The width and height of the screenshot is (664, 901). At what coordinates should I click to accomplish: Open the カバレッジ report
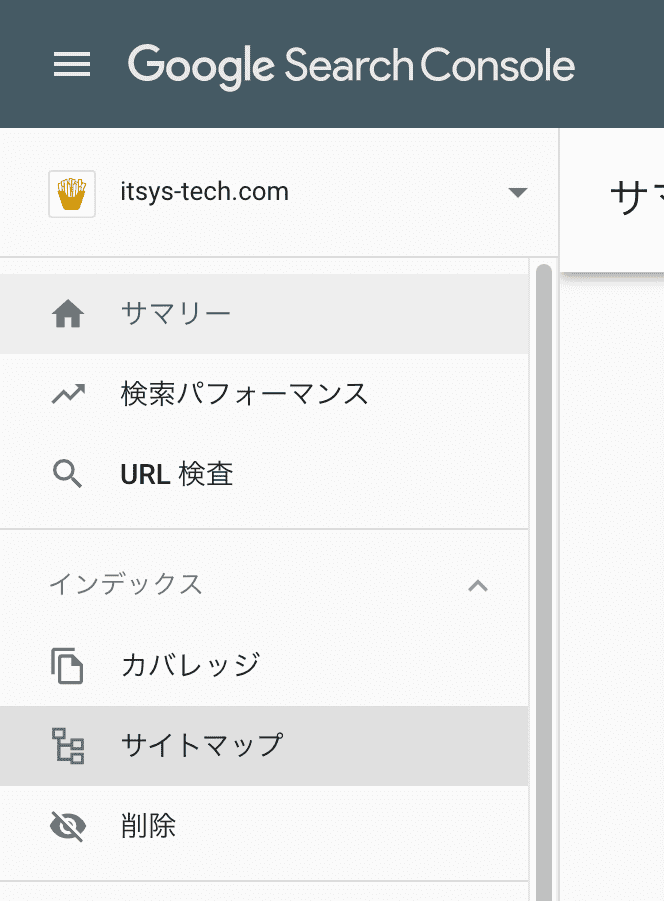point(264,665)
